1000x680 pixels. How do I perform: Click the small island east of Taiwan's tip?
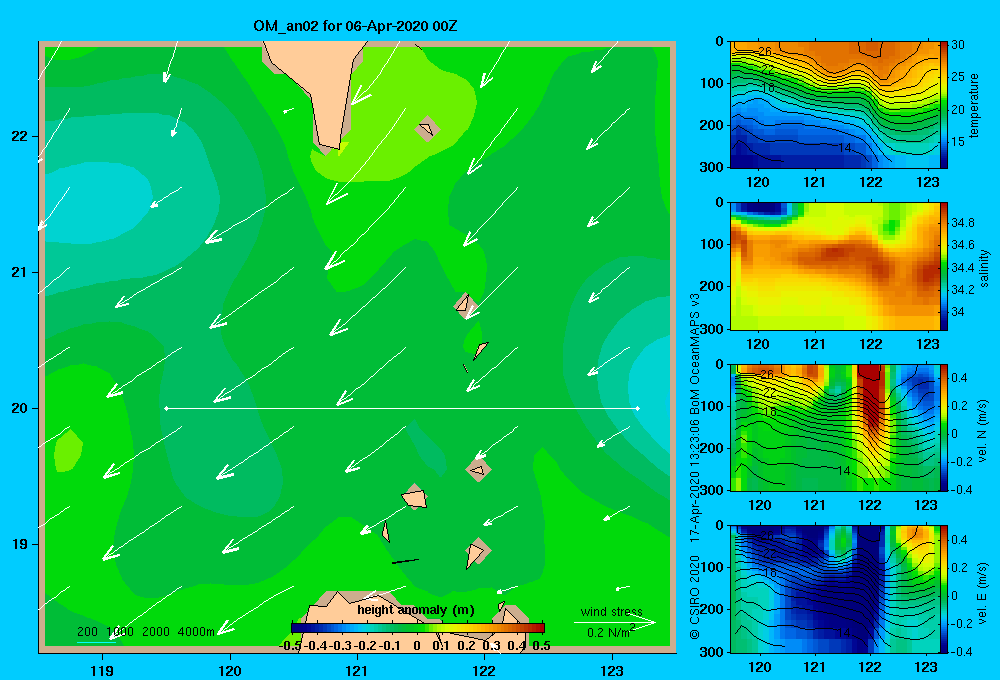tap(427, 129)
